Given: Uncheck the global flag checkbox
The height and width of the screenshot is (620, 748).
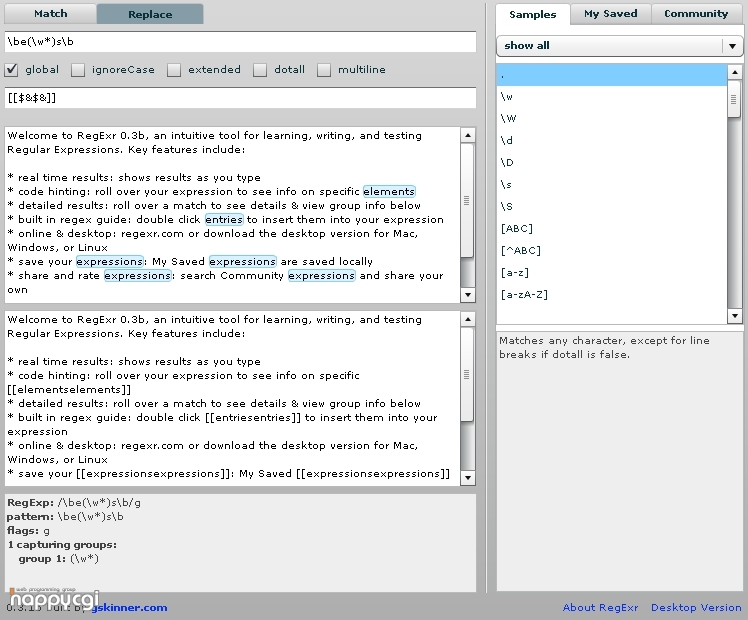Looking at the screenshot, I should click(x=11, y=70).
